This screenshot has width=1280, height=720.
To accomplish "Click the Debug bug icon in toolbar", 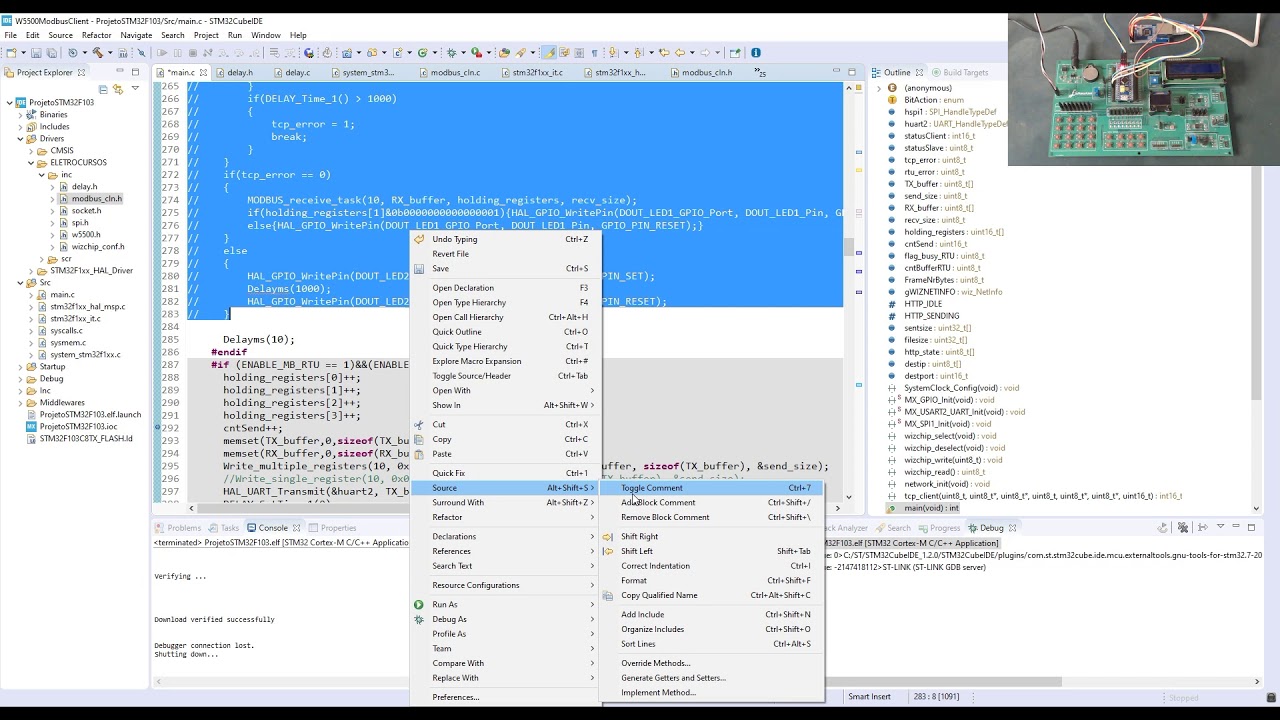I will pos(451,53).
